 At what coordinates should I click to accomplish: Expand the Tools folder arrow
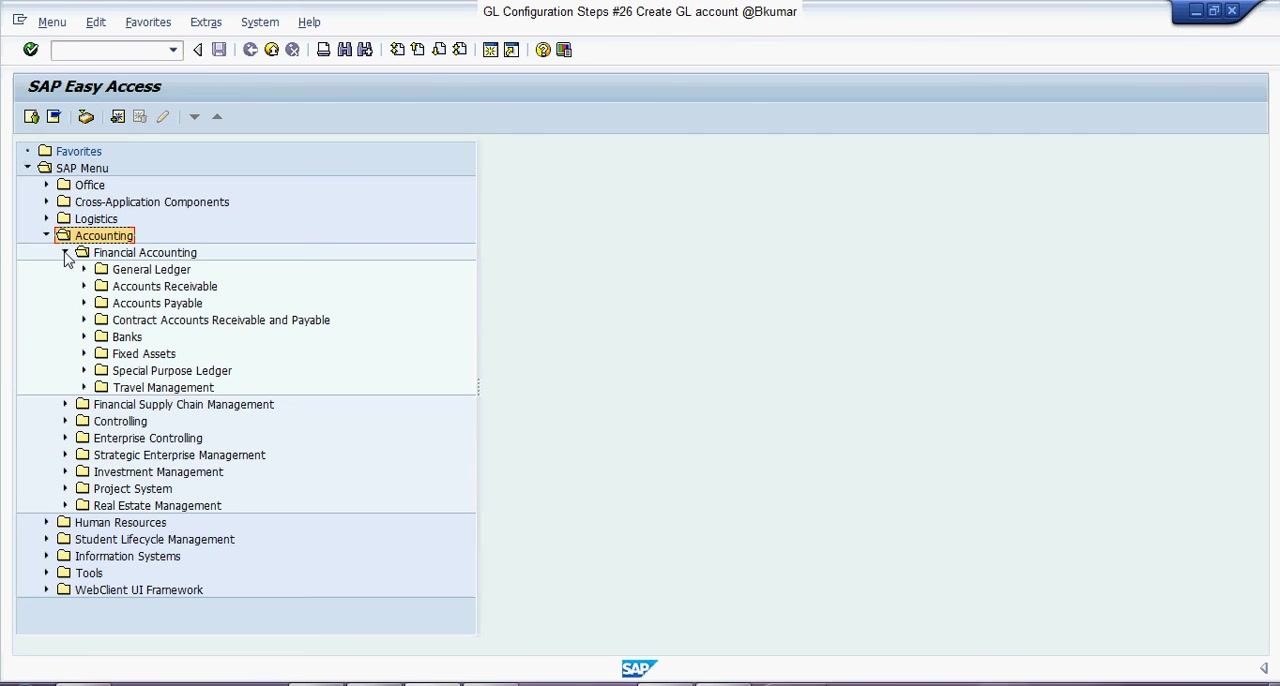[x=46, y=573]
